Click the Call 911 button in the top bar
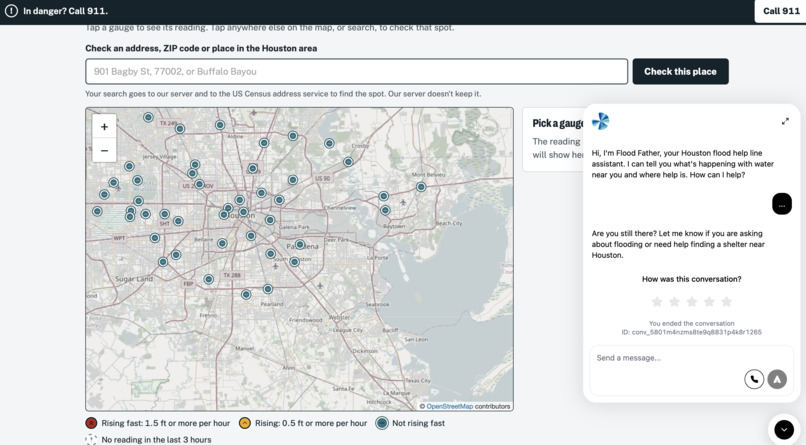This screenshot has height=445, width=806. (781, 11)
